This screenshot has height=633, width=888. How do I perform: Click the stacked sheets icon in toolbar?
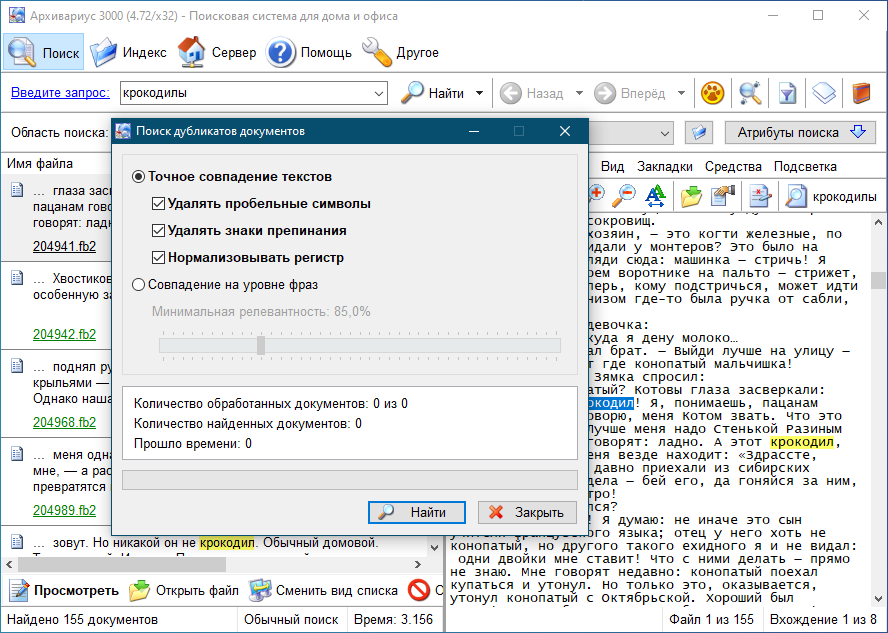pos(823,93)
